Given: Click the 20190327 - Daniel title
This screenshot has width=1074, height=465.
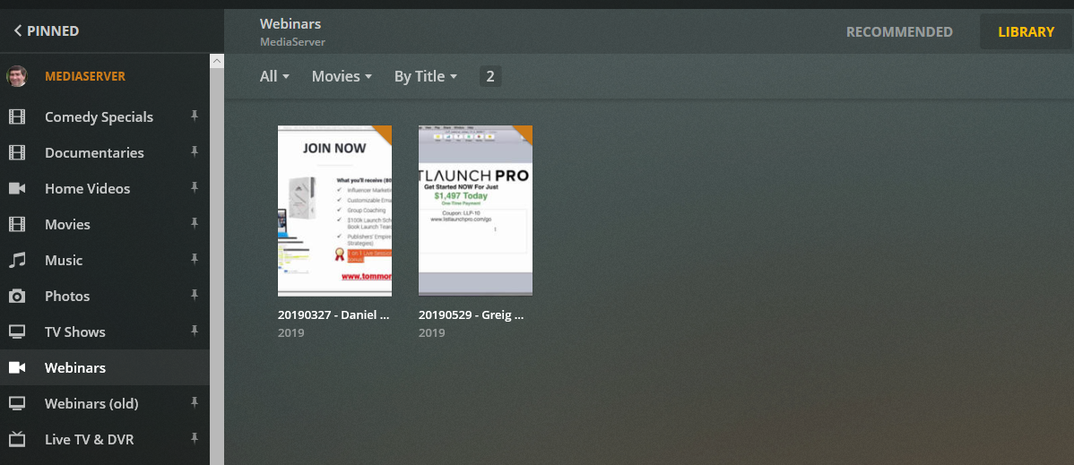Looking at the screenshot, I should click(x=334, y=316).
